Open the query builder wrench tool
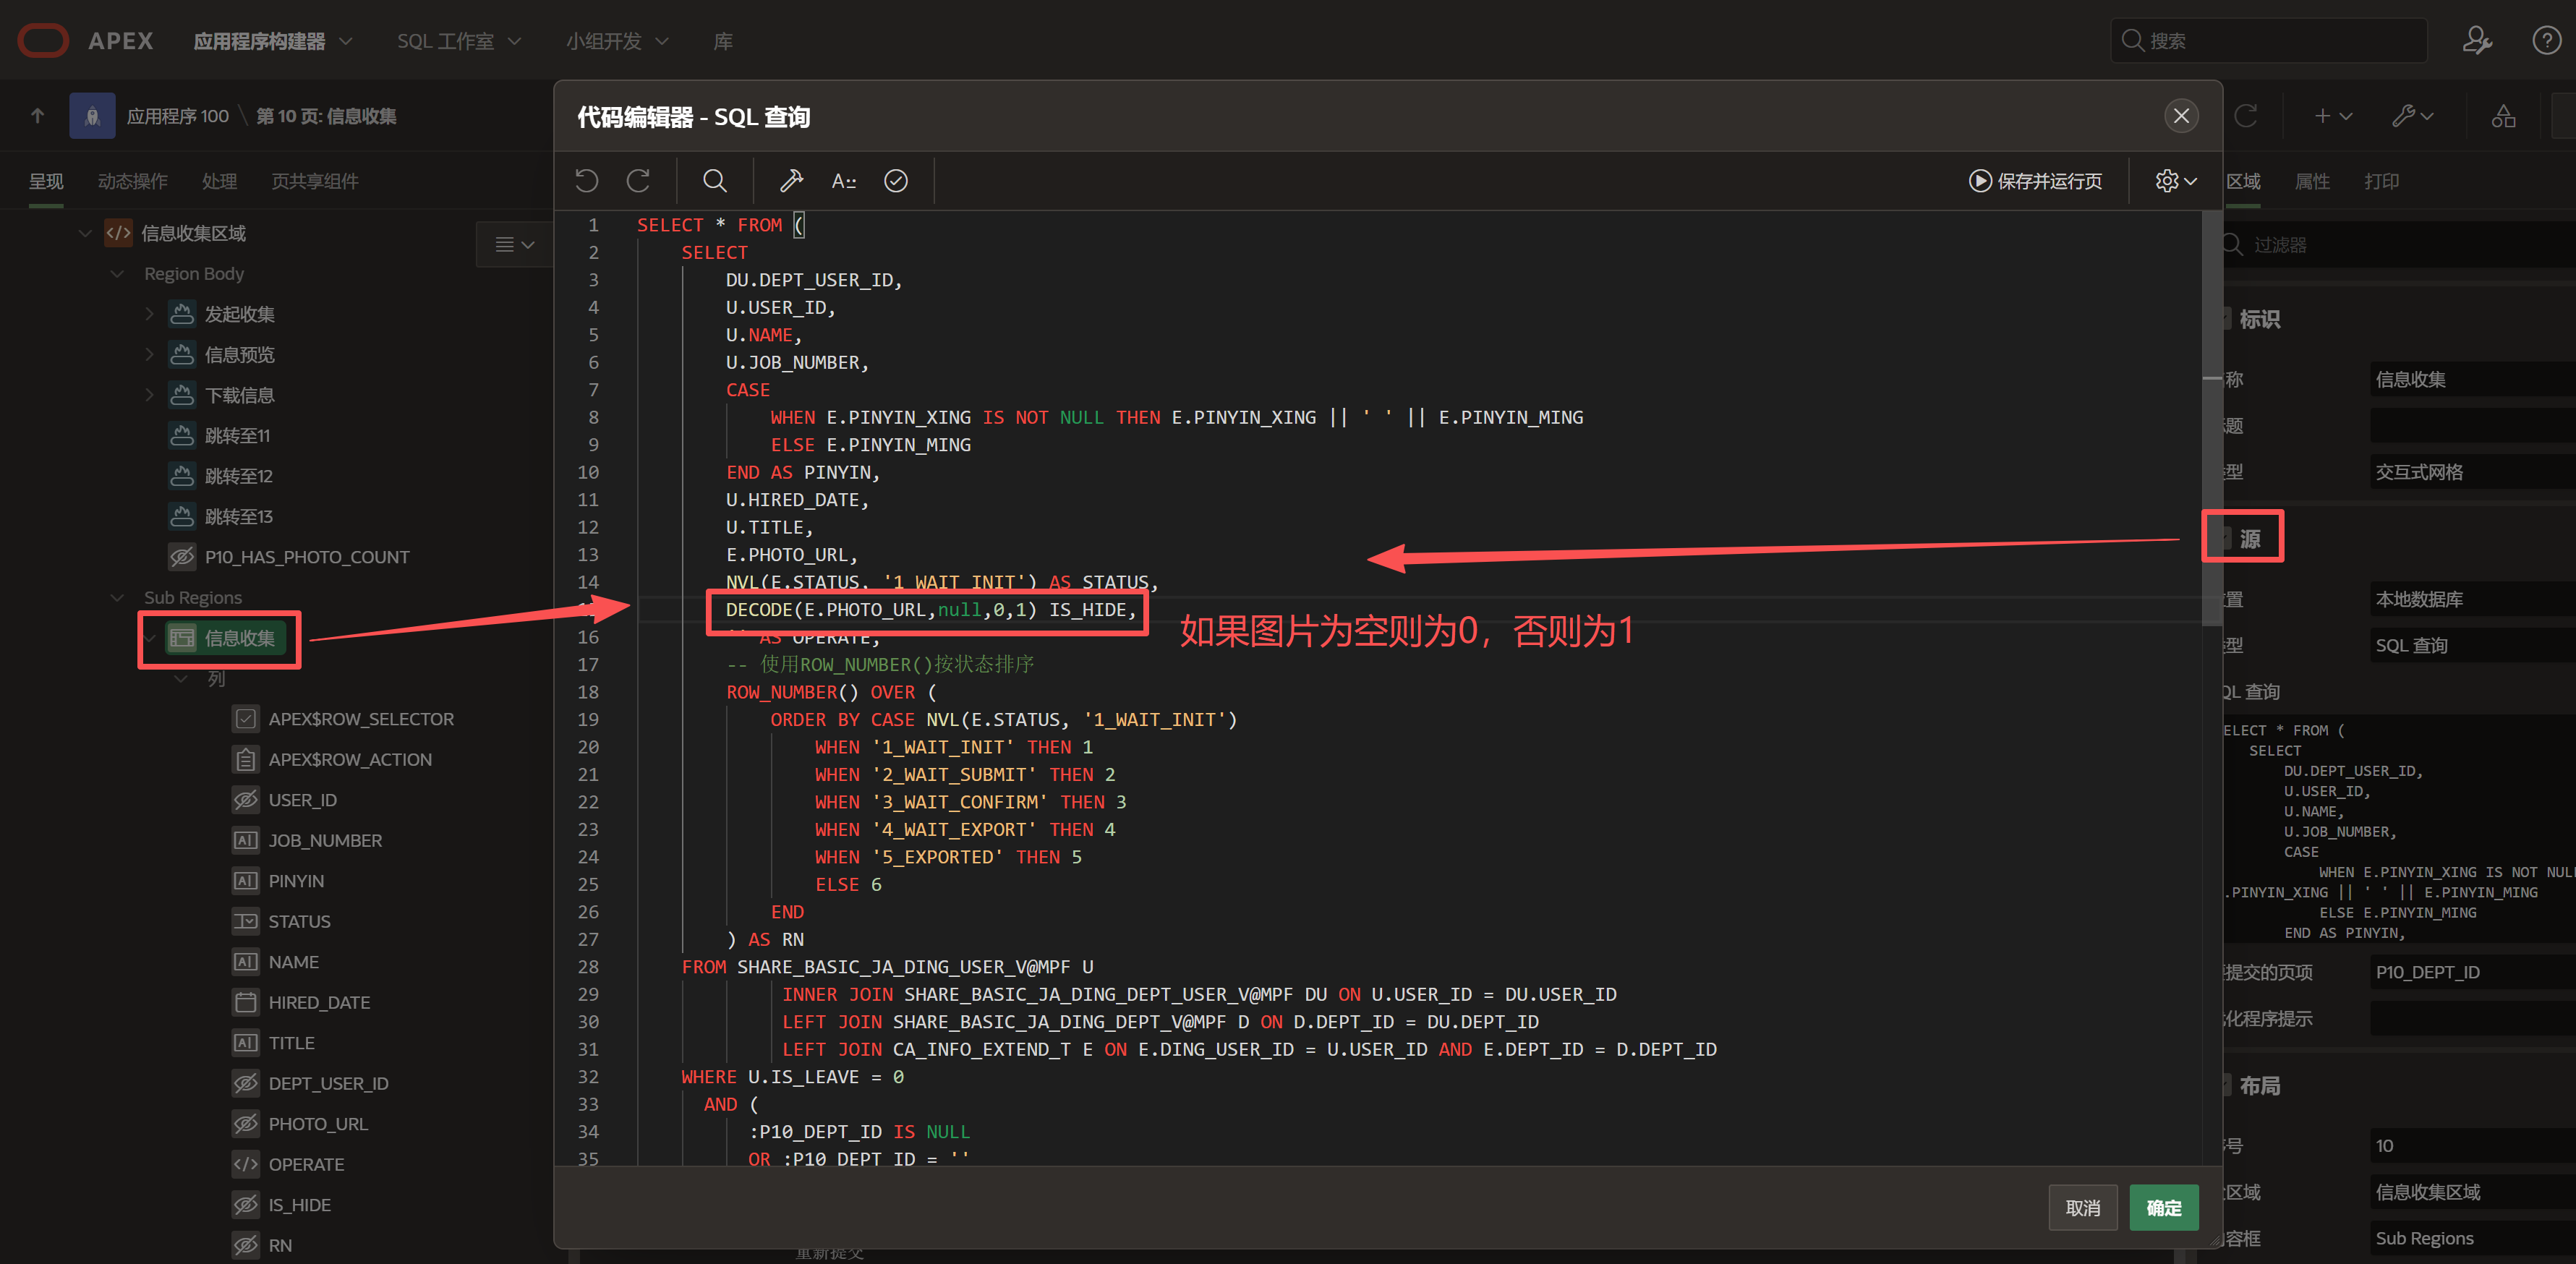2576x1264 pixels. (791, 180)
